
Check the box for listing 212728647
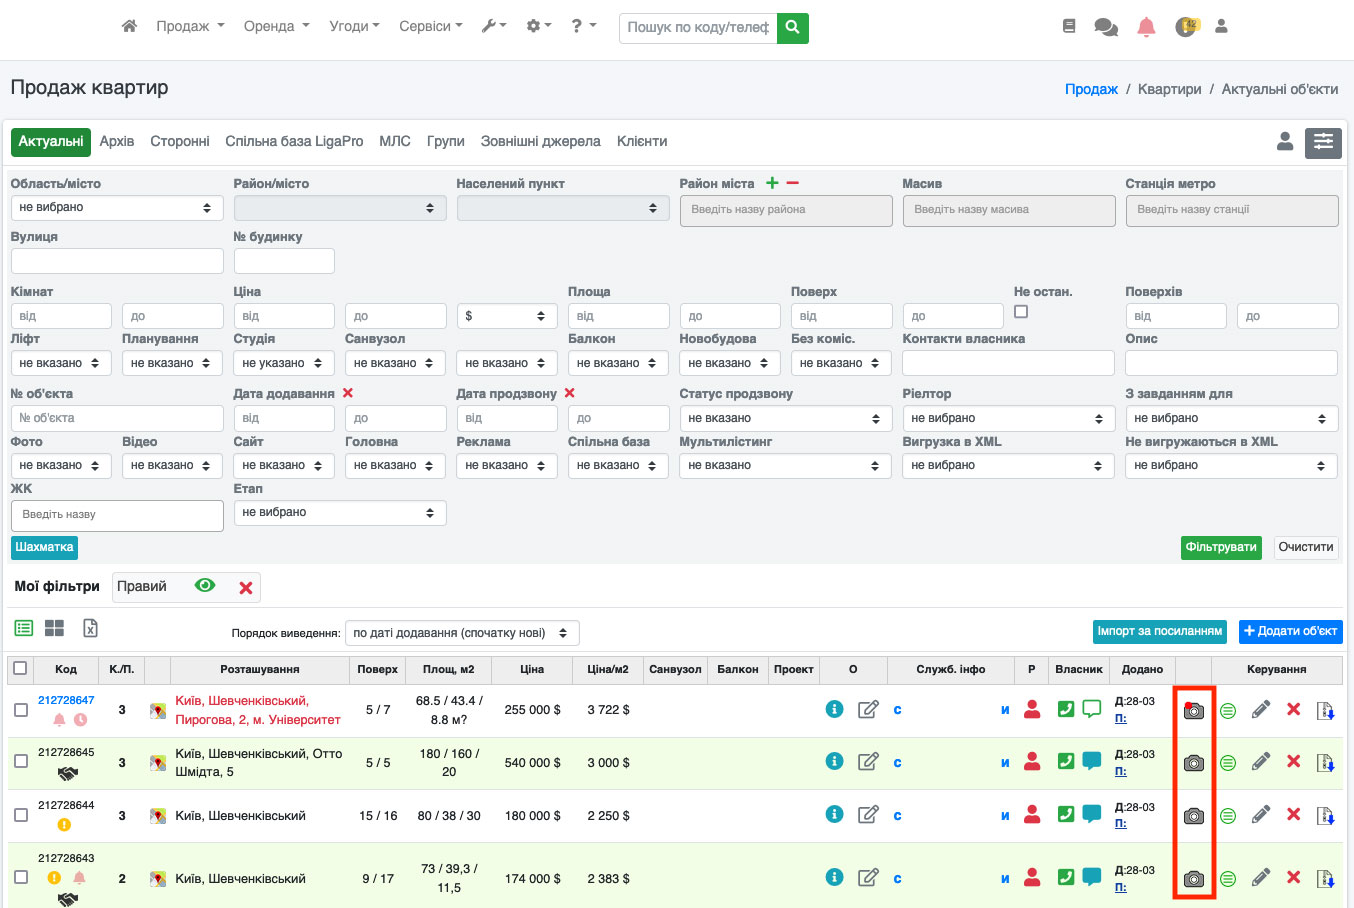(21, 710)
